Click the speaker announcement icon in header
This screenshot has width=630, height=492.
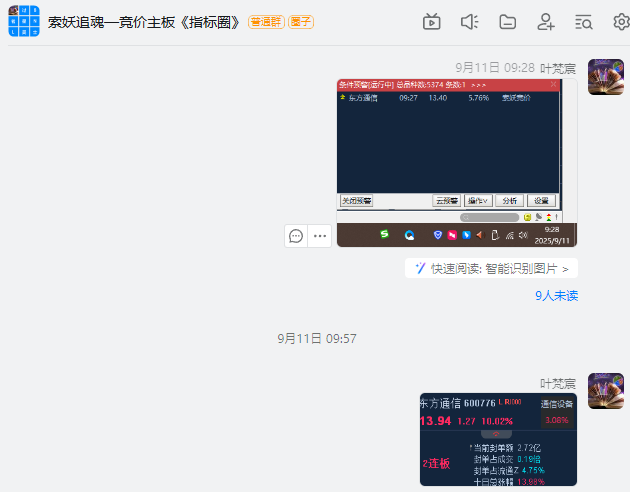click(x=469, y=22)
